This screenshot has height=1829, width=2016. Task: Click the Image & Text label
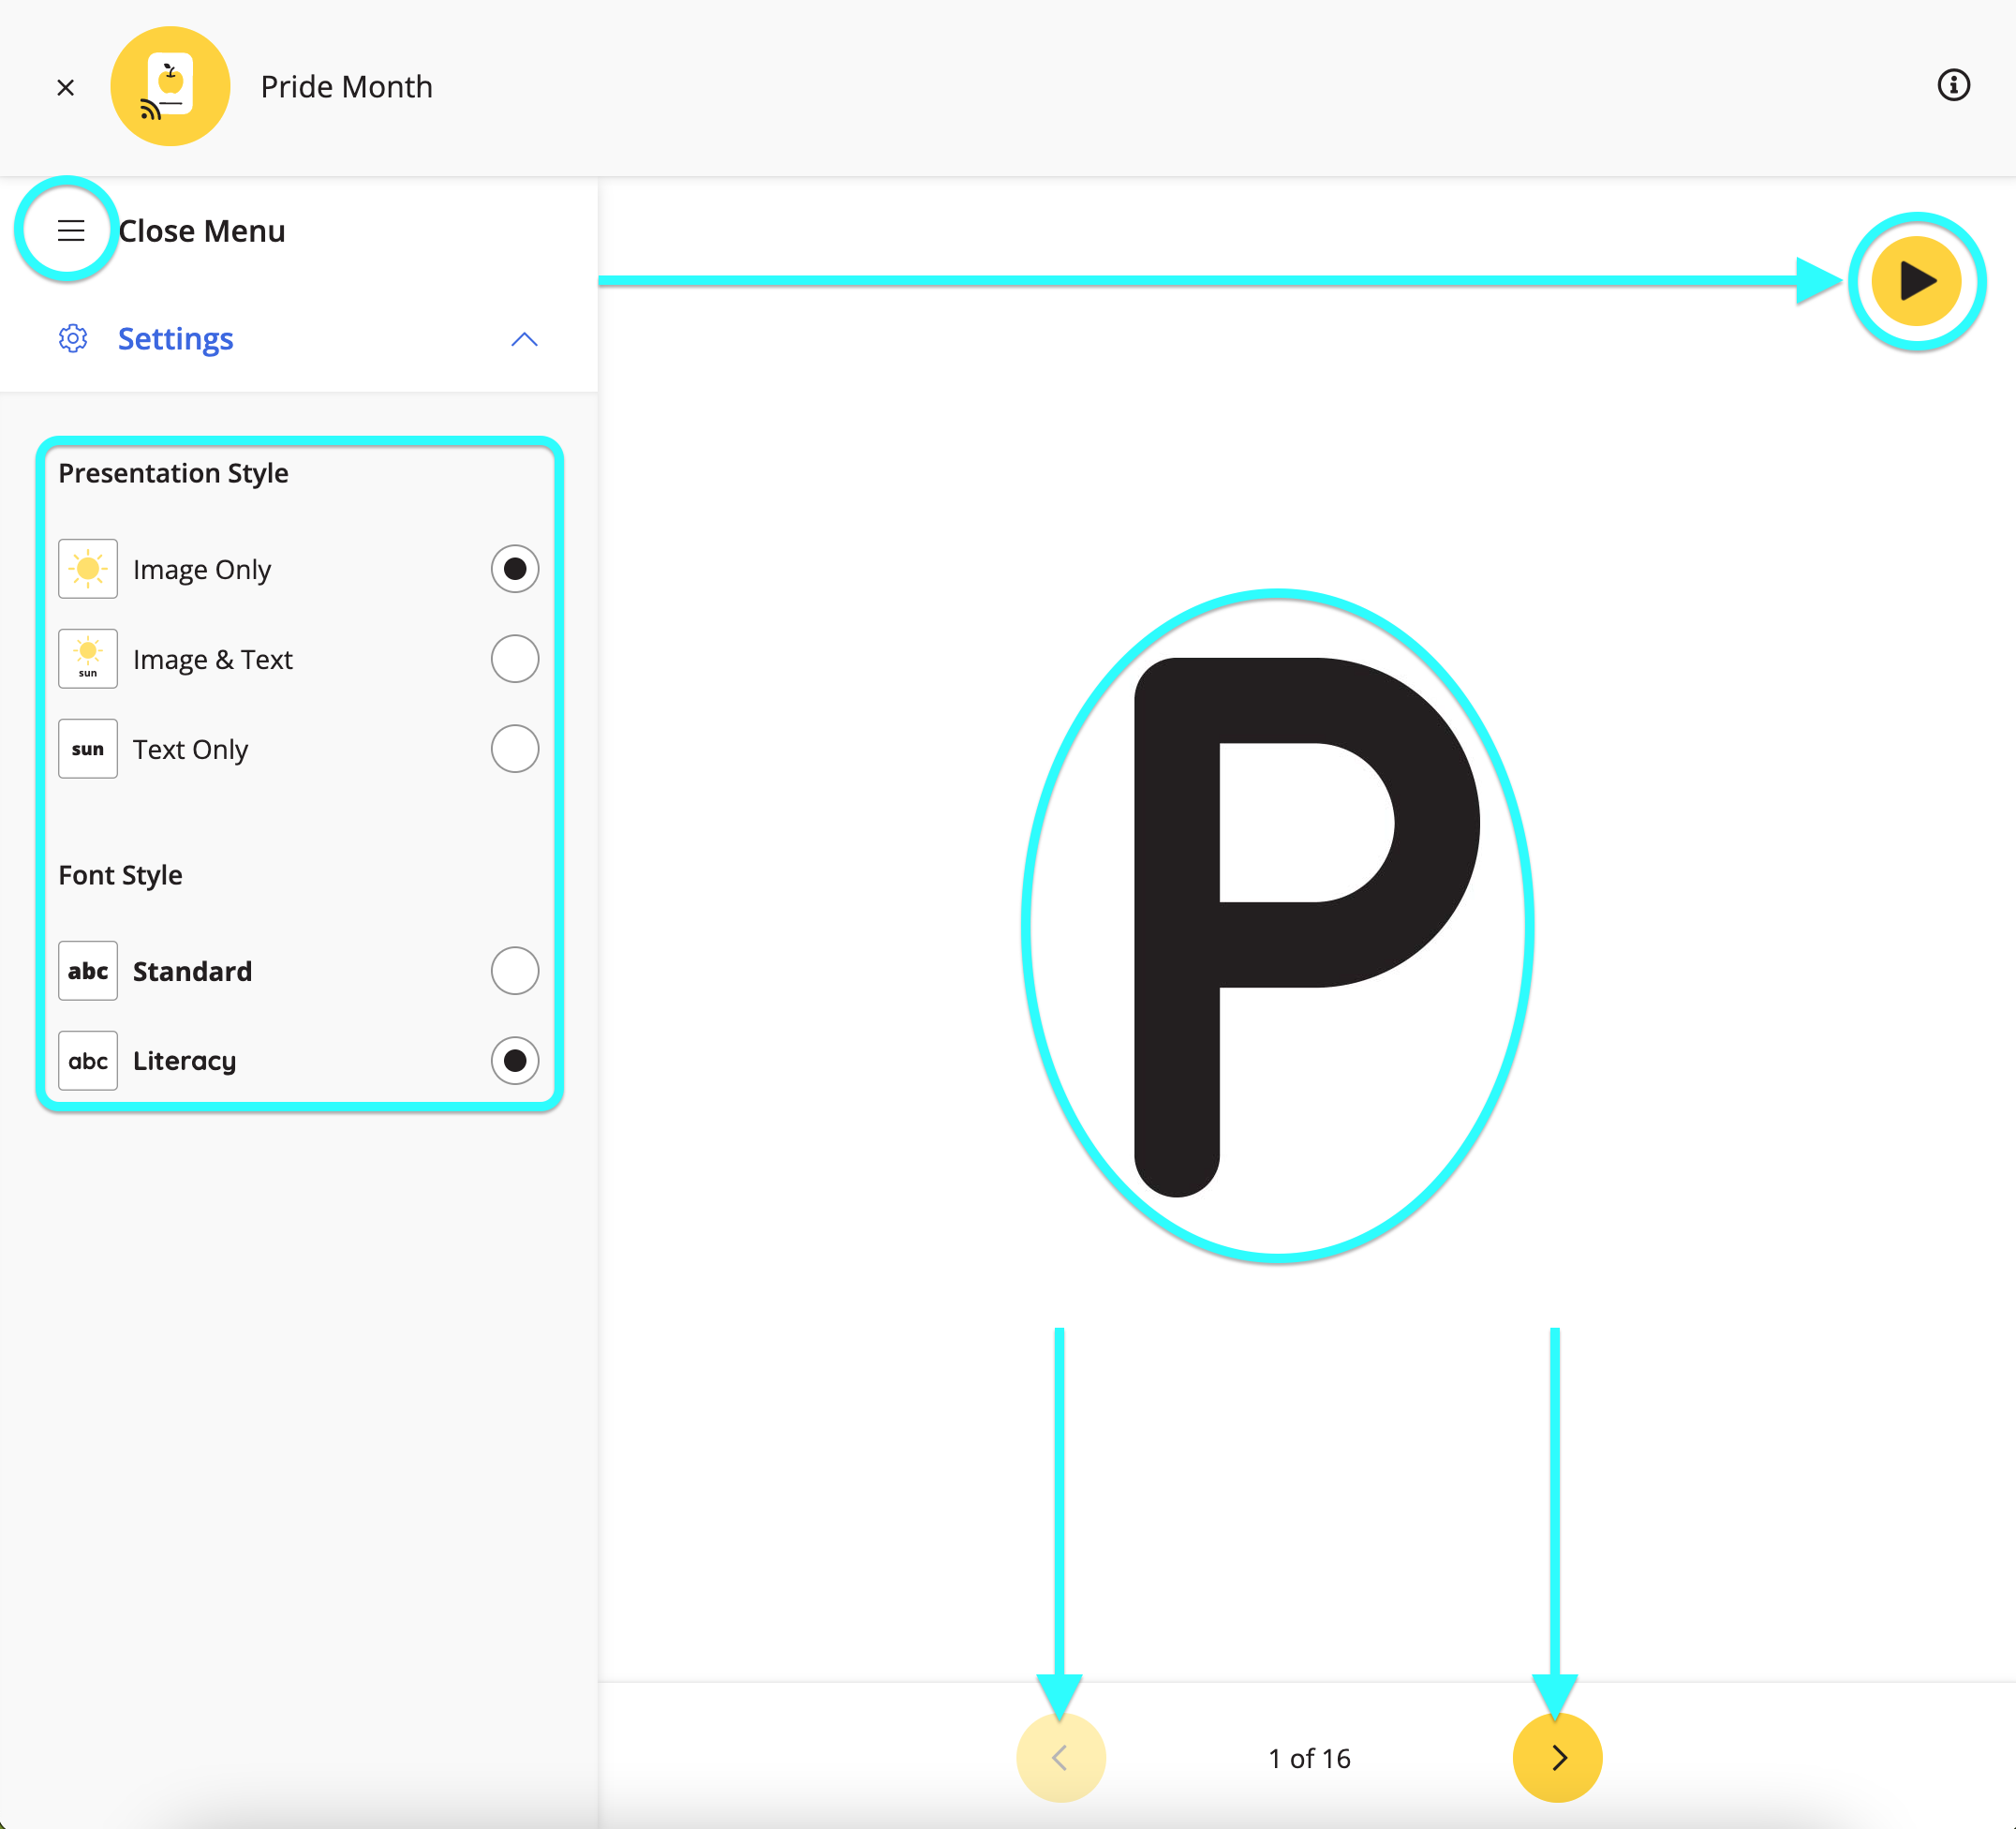point(213,659)
